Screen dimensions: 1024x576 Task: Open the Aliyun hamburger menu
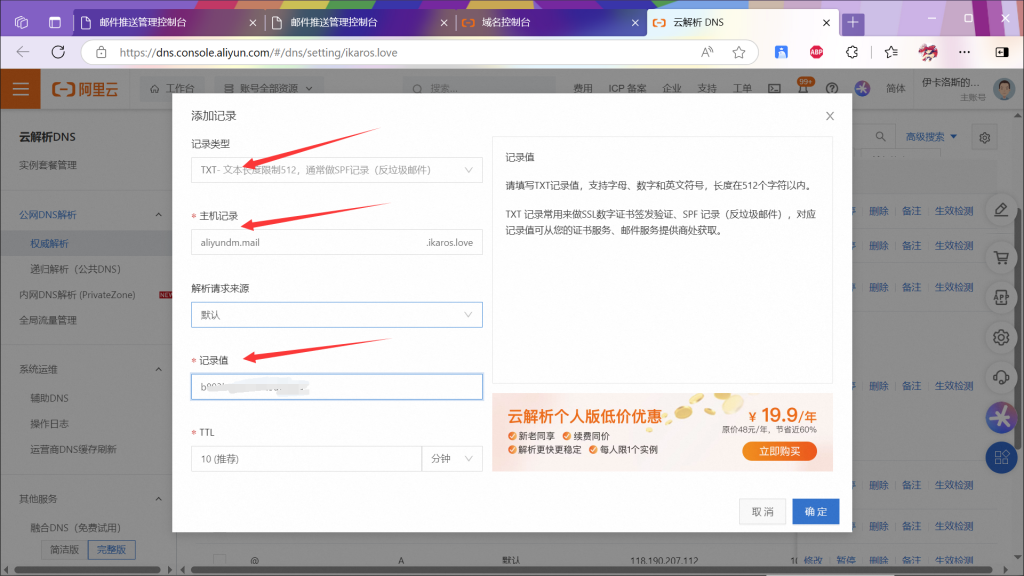[20, 89]
